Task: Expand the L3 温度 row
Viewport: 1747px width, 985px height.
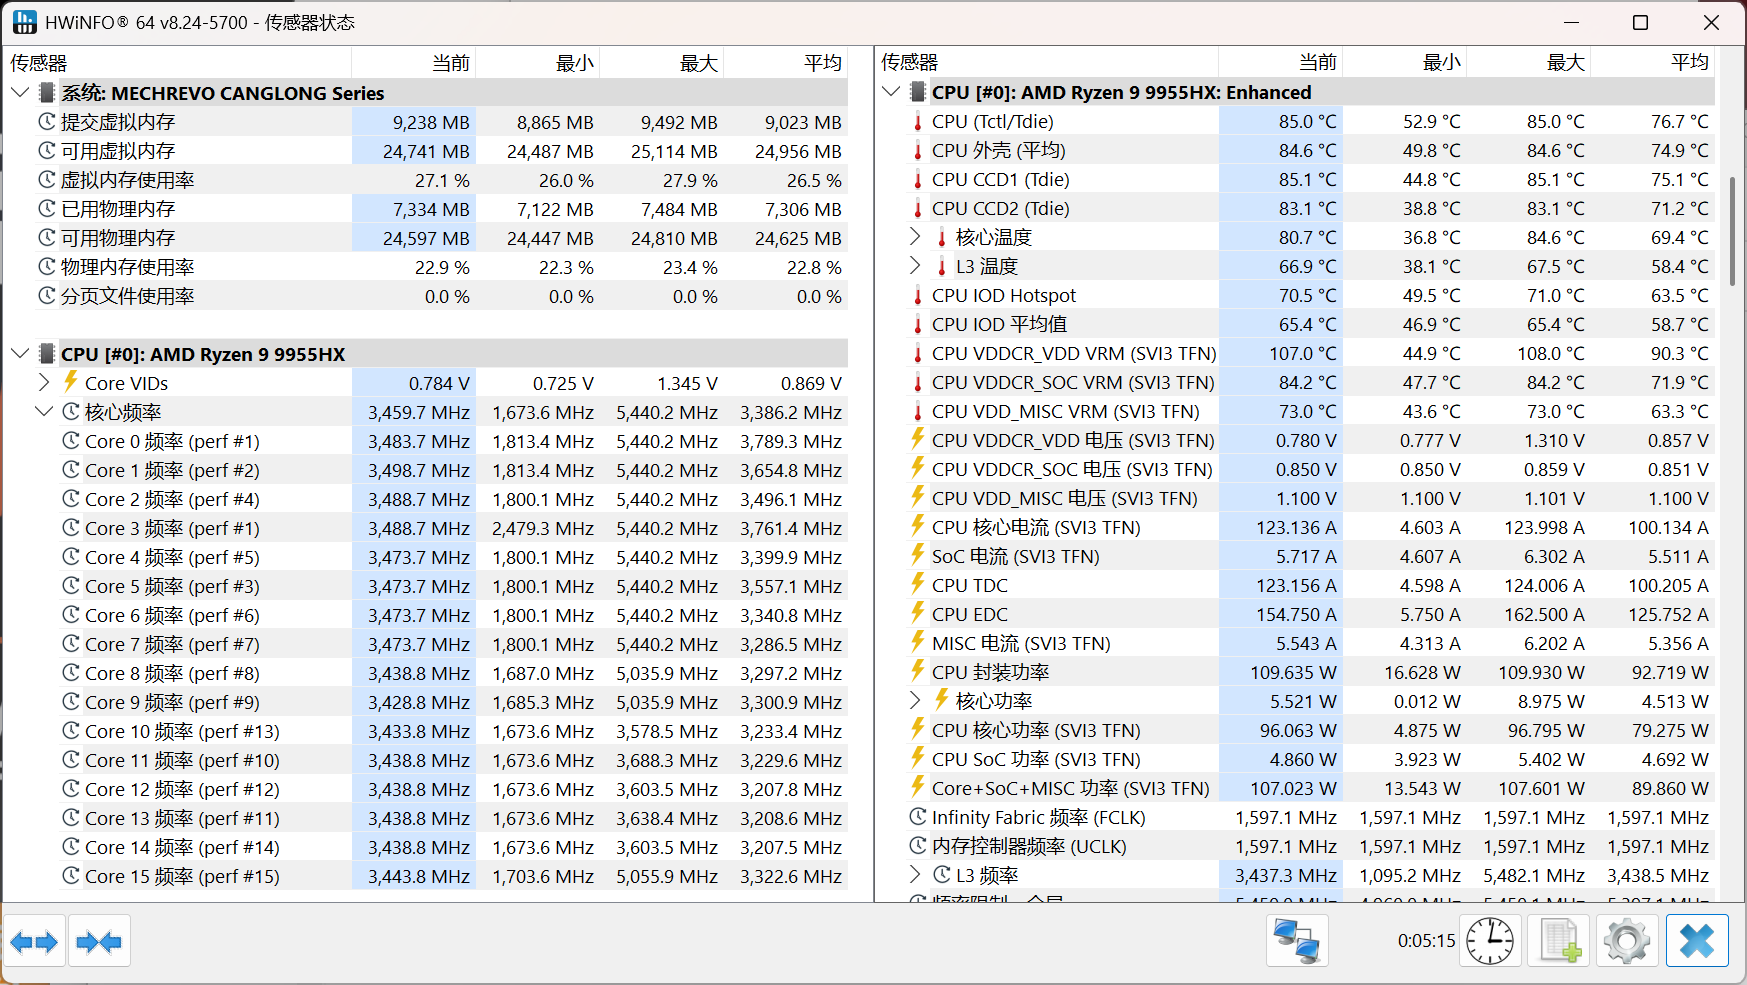Action: point(915,266)
